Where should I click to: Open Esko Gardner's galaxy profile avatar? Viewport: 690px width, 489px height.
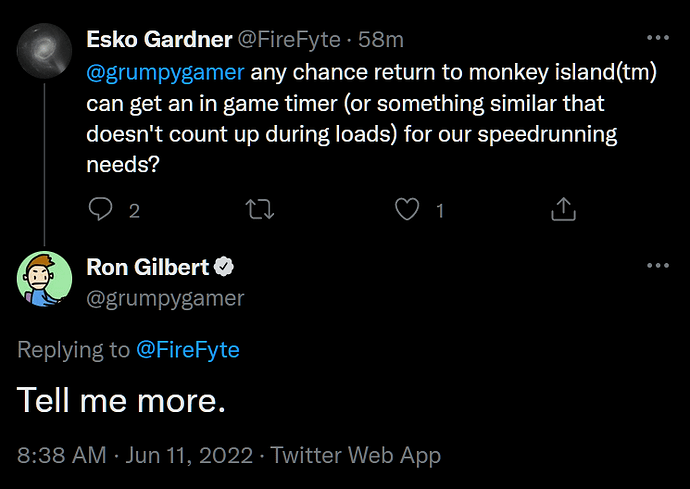(x=44, y=51)
